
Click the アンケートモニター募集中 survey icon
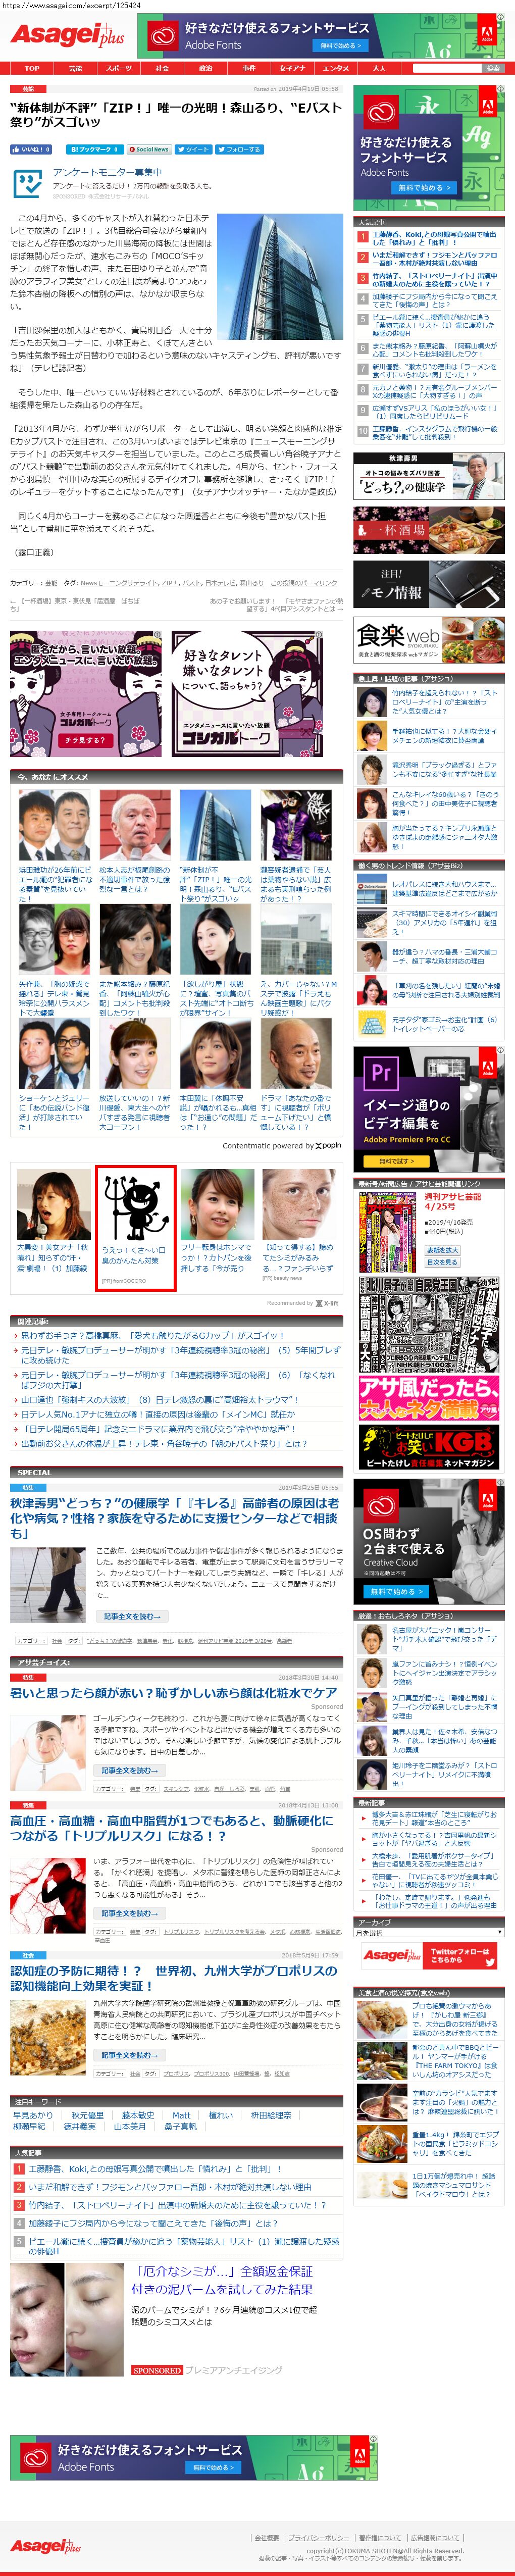(x=27, y=183)
